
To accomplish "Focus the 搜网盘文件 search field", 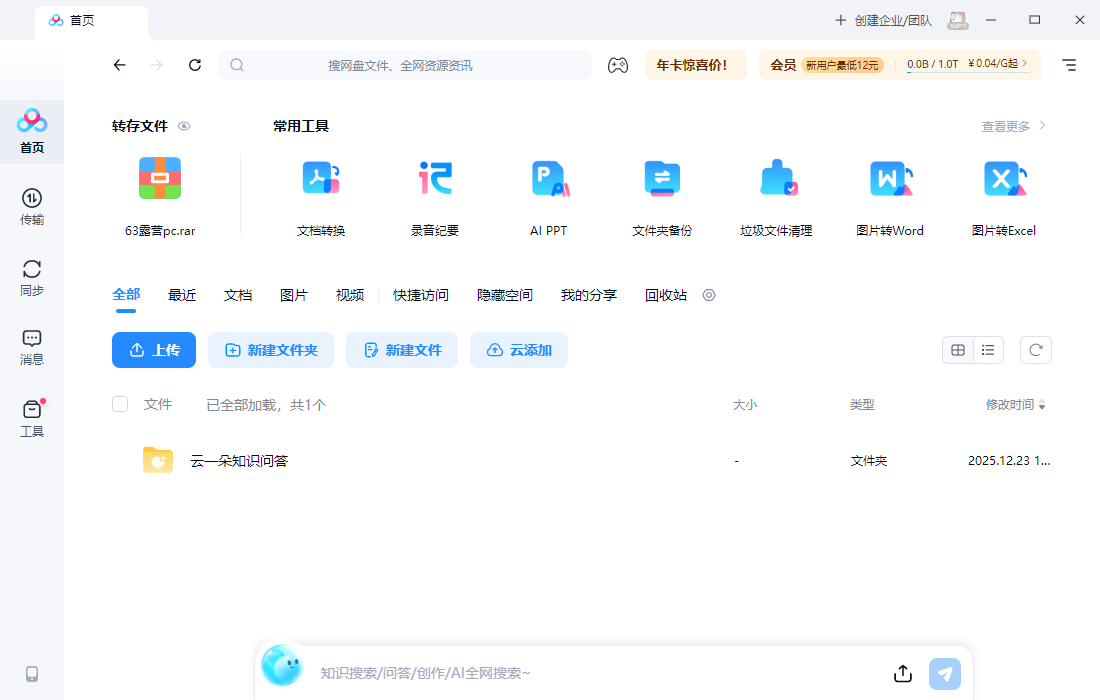I will [405, 65].
